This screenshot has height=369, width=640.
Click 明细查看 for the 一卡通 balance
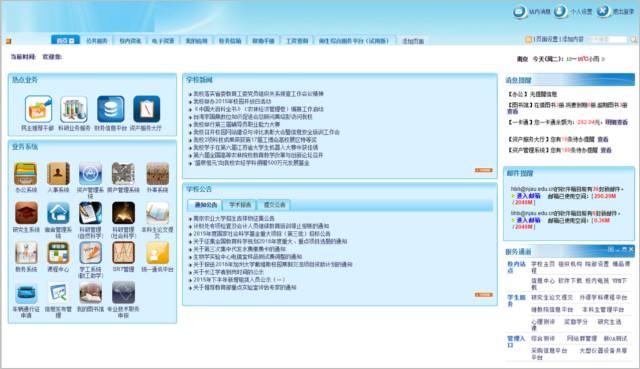click(616, 122)
